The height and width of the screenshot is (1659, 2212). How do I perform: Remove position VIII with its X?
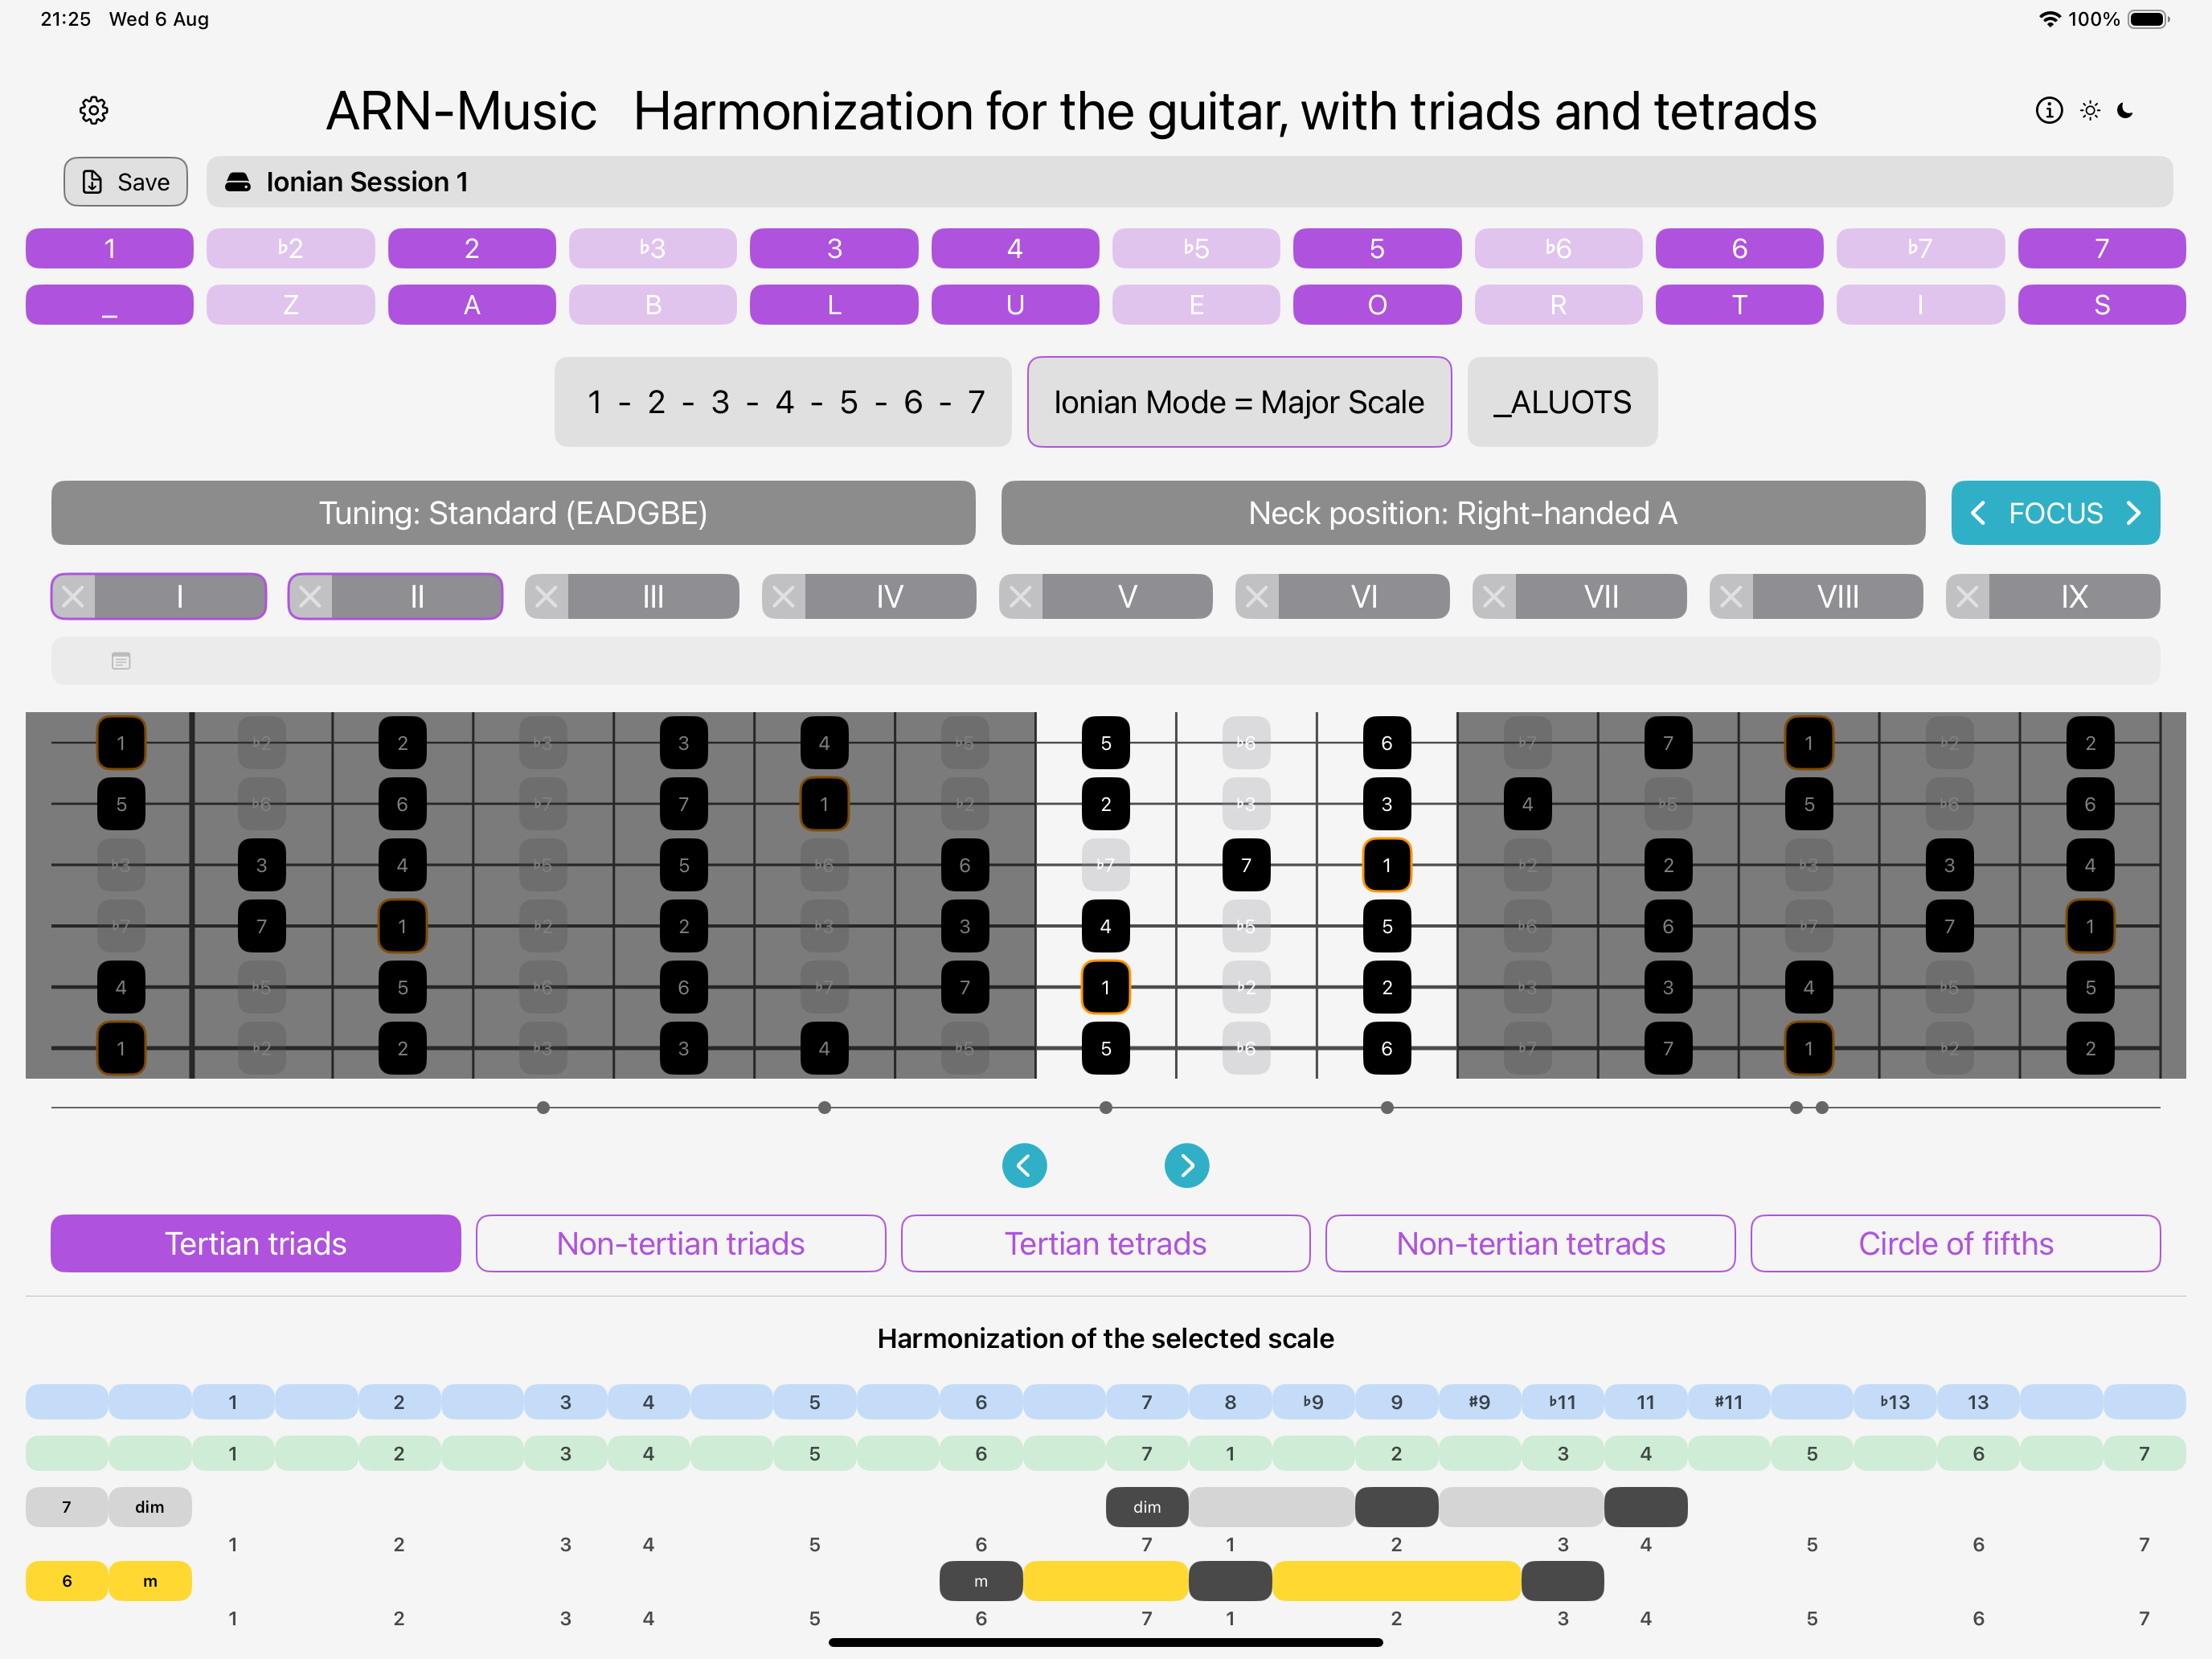tap(1731, 597)
